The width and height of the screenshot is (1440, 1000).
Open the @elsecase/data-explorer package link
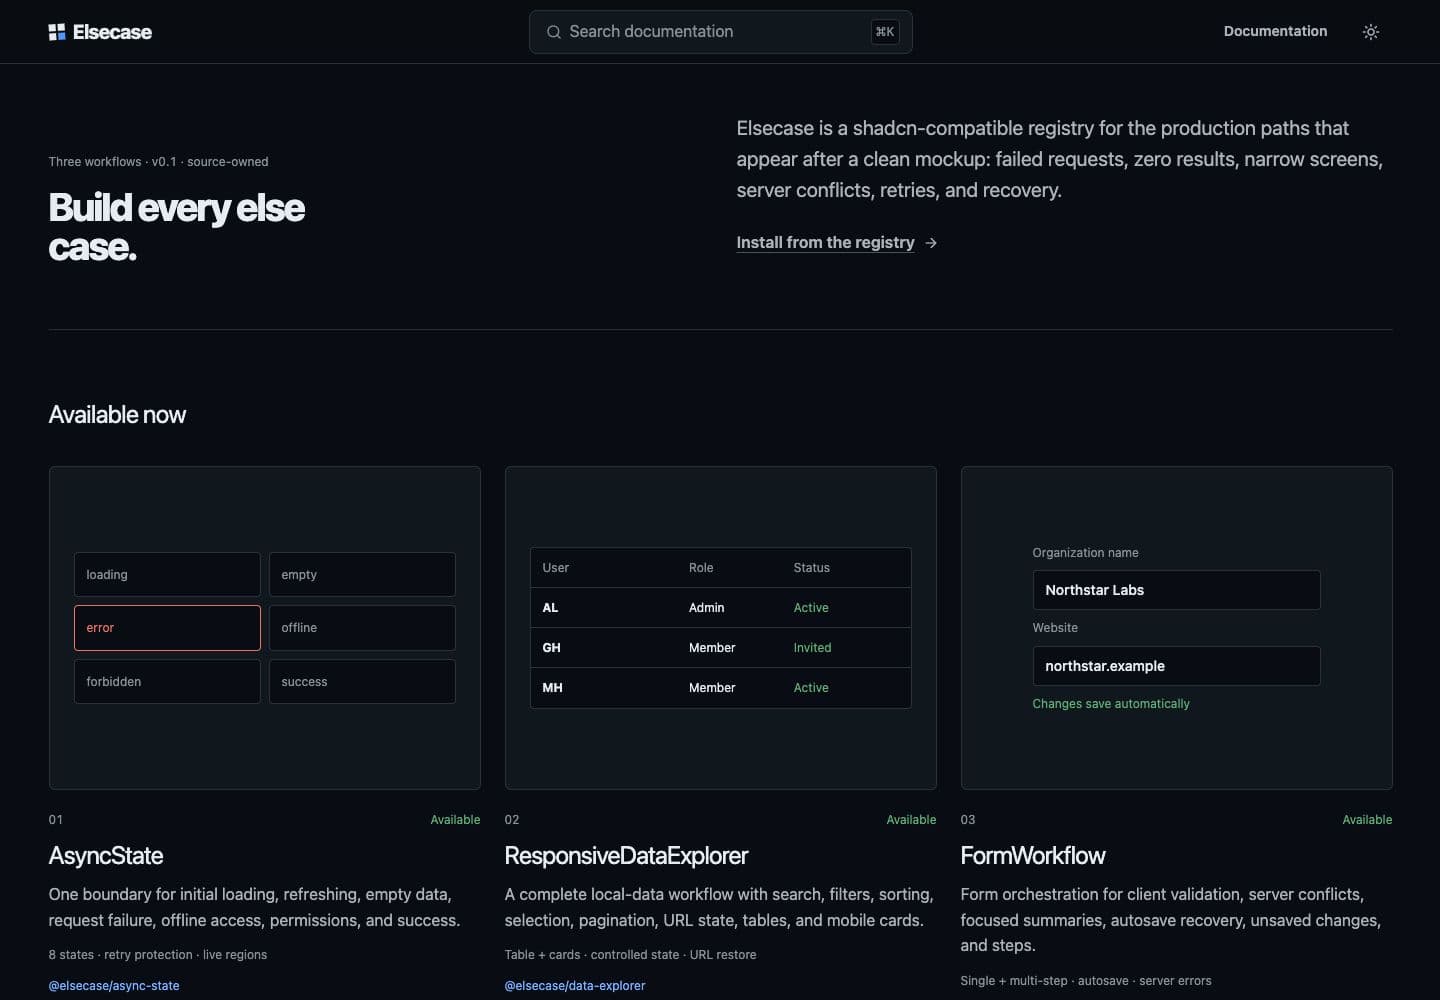575,986
